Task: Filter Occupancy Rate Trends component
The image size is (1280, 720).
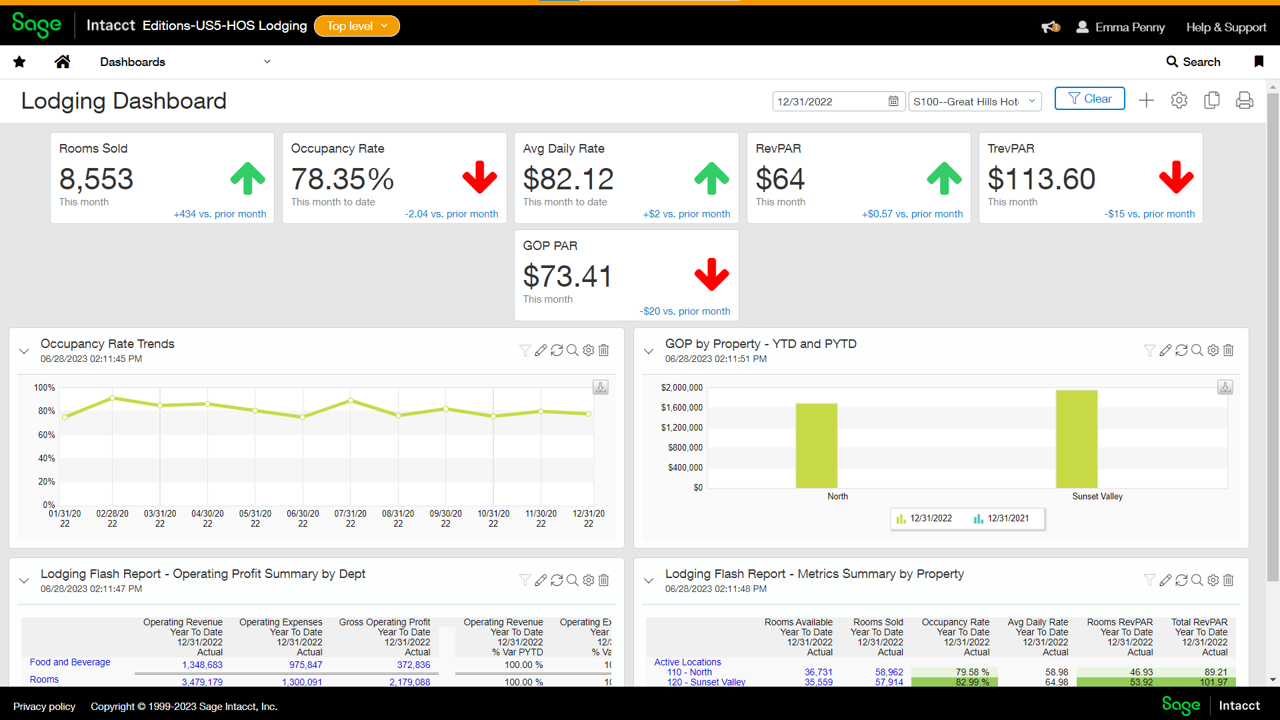Action: point(525,350)
